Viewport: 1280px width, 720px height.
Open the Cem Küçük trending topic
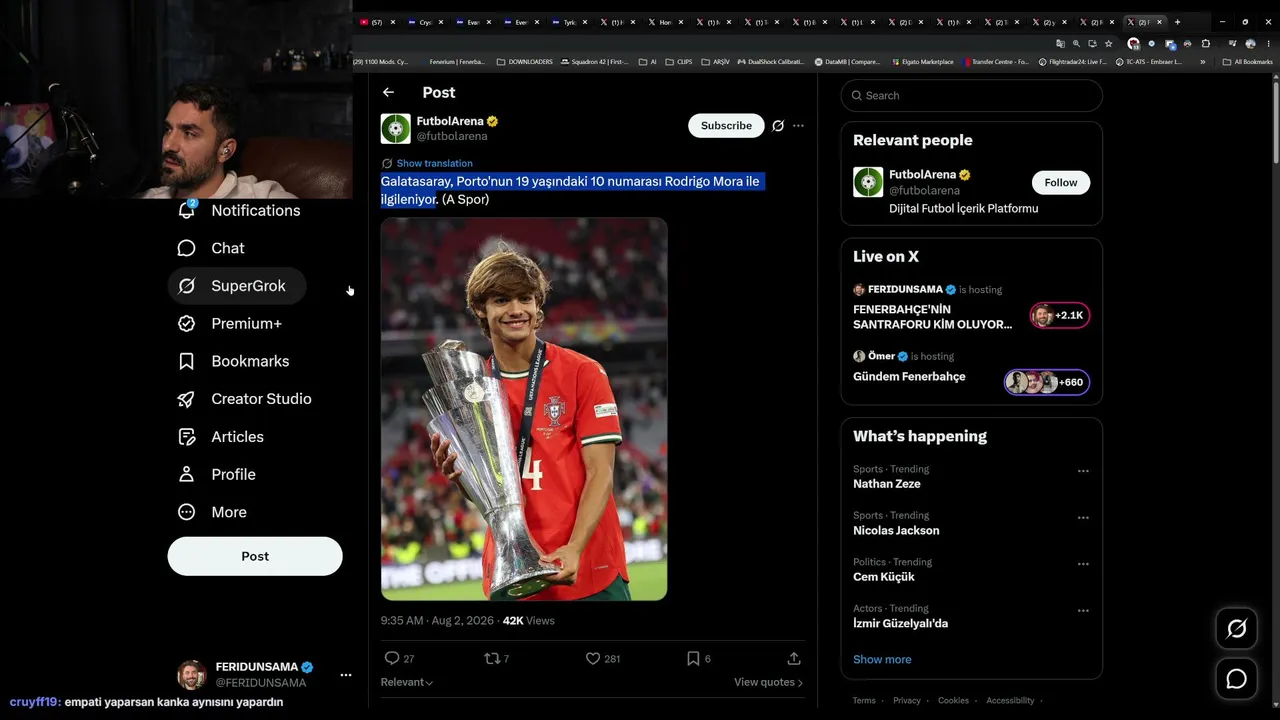point(884,577)
